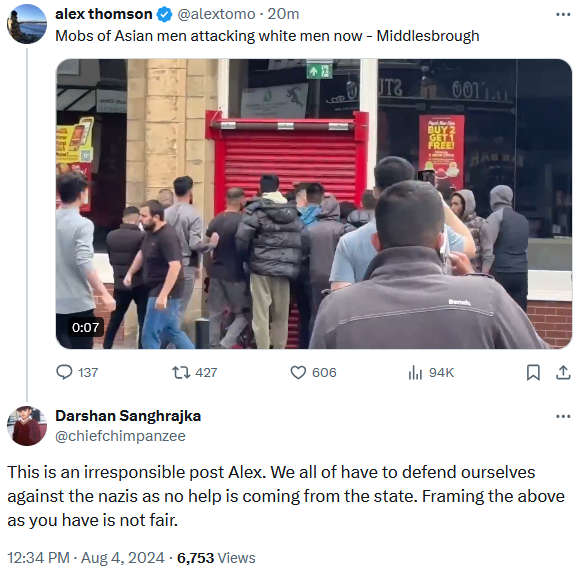The width and height of the screenshot is (578, 583).
Task: Open alex thomson's profile picture
Action: pos(27,24)
